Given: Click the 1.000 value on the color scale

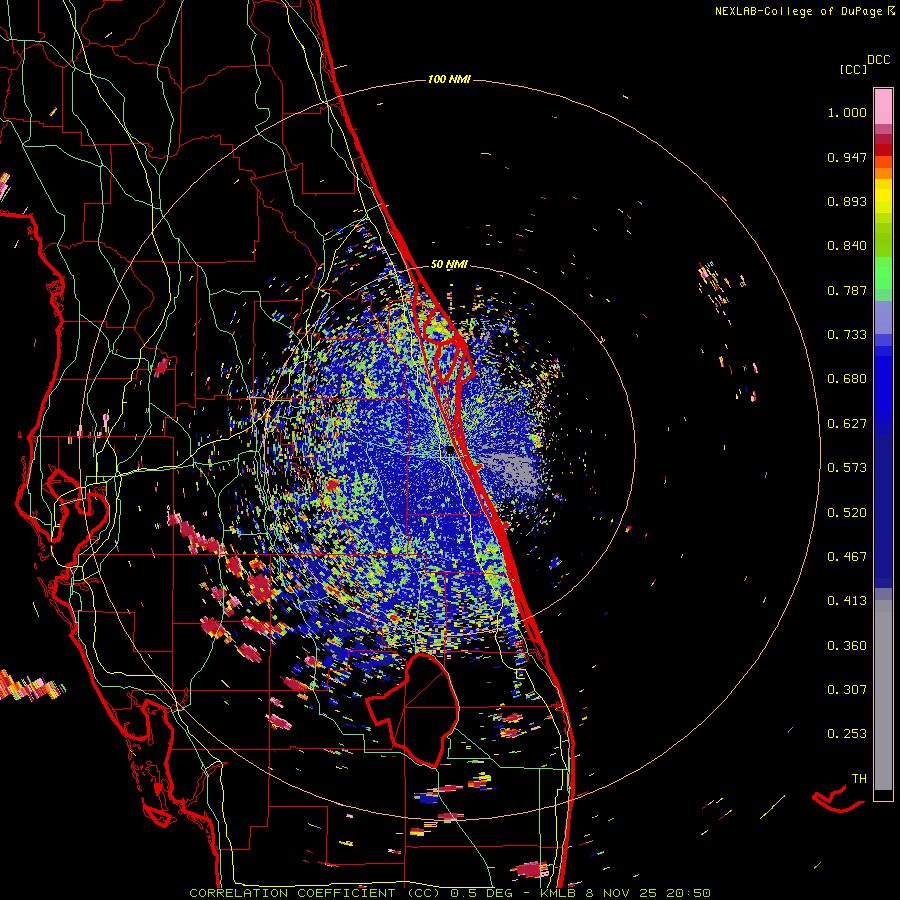Looking at the screenshot, I should tap(847, 112).
